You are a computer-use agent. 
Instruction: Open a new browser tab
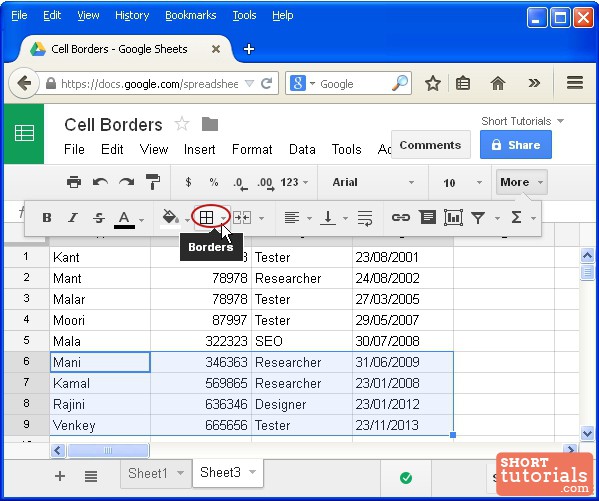coord(249,49)
